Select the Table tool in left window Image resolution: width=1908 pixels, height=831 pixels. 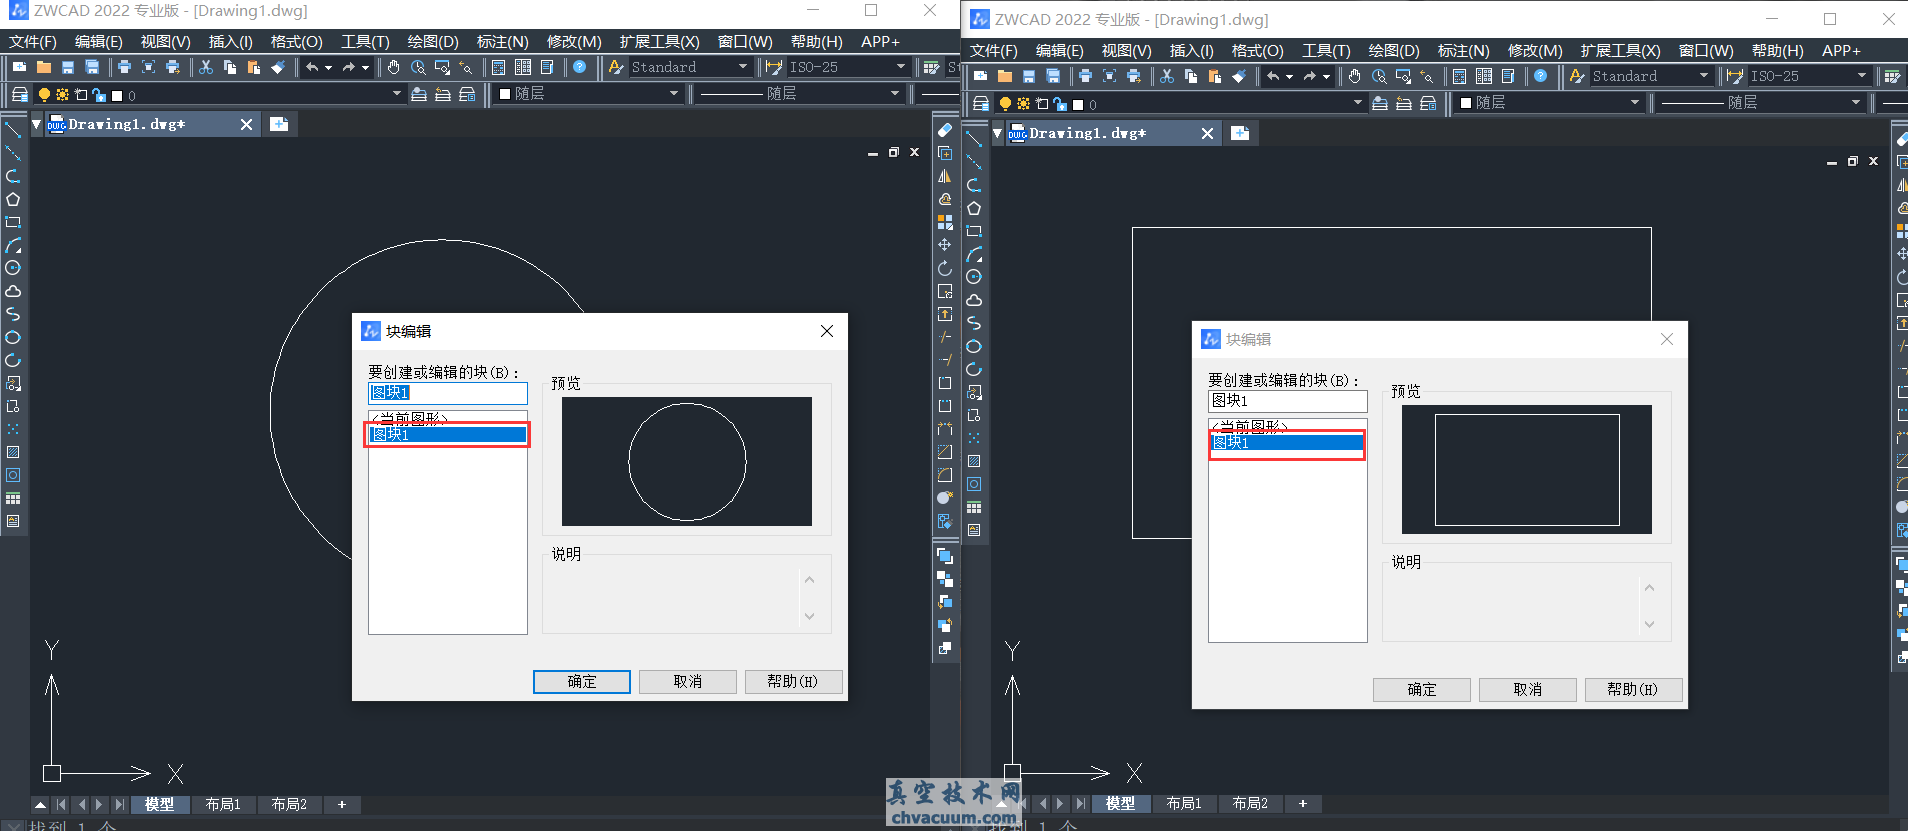(x=13, y=498)
